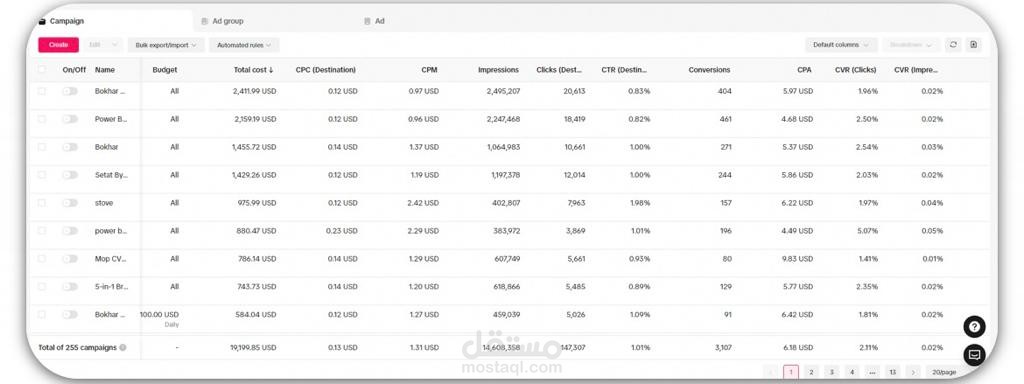
Task: Open the Automated rules dropdown
Action: point(244,45)
